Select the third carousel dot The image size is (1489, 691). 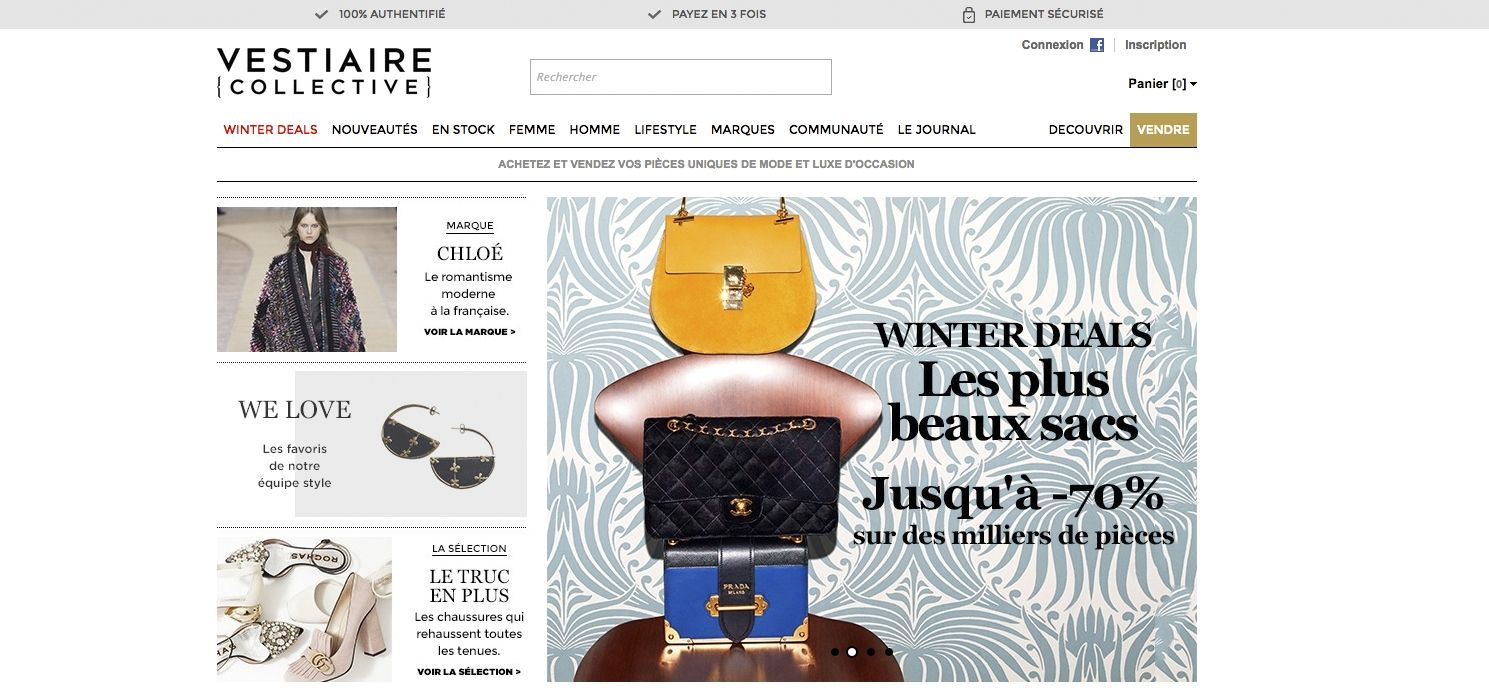[x=871, y=652]
